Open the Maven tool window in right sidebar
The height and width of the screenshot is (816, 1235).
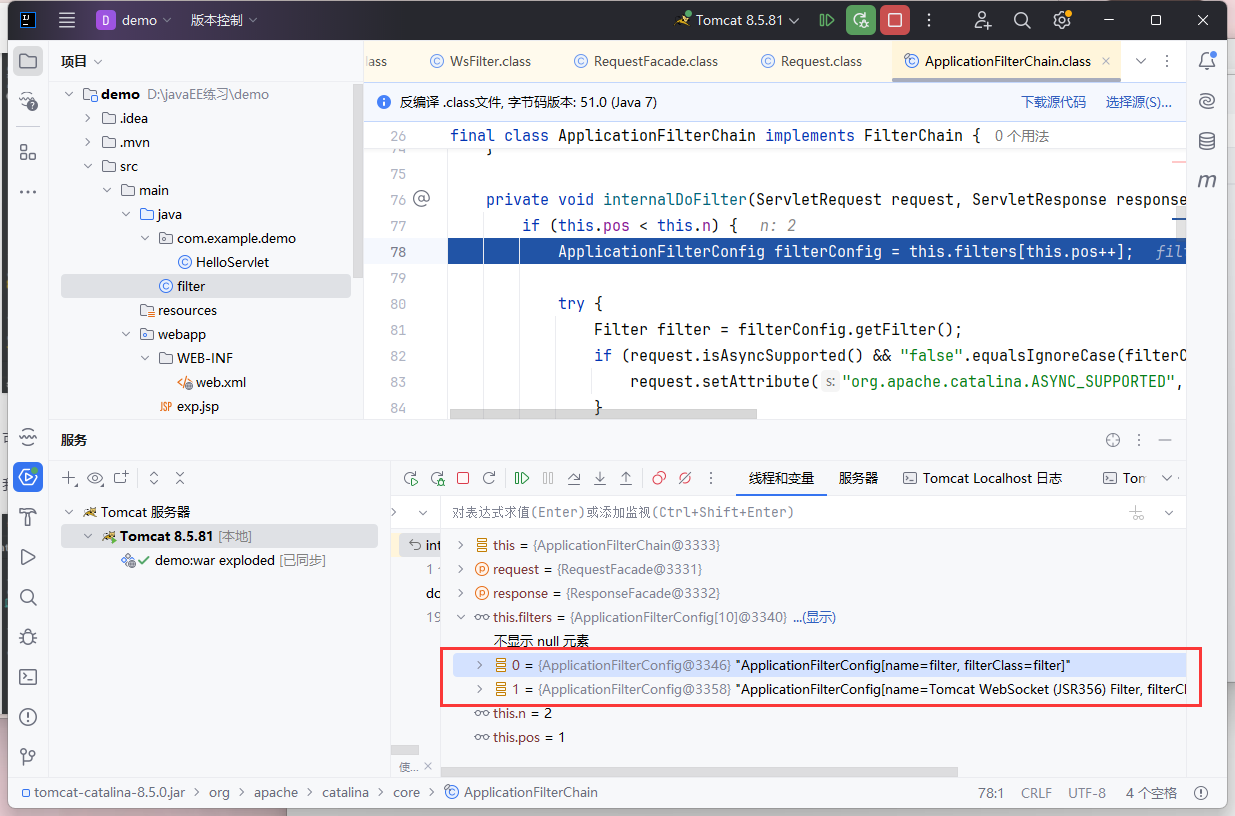pos(1207,180)
